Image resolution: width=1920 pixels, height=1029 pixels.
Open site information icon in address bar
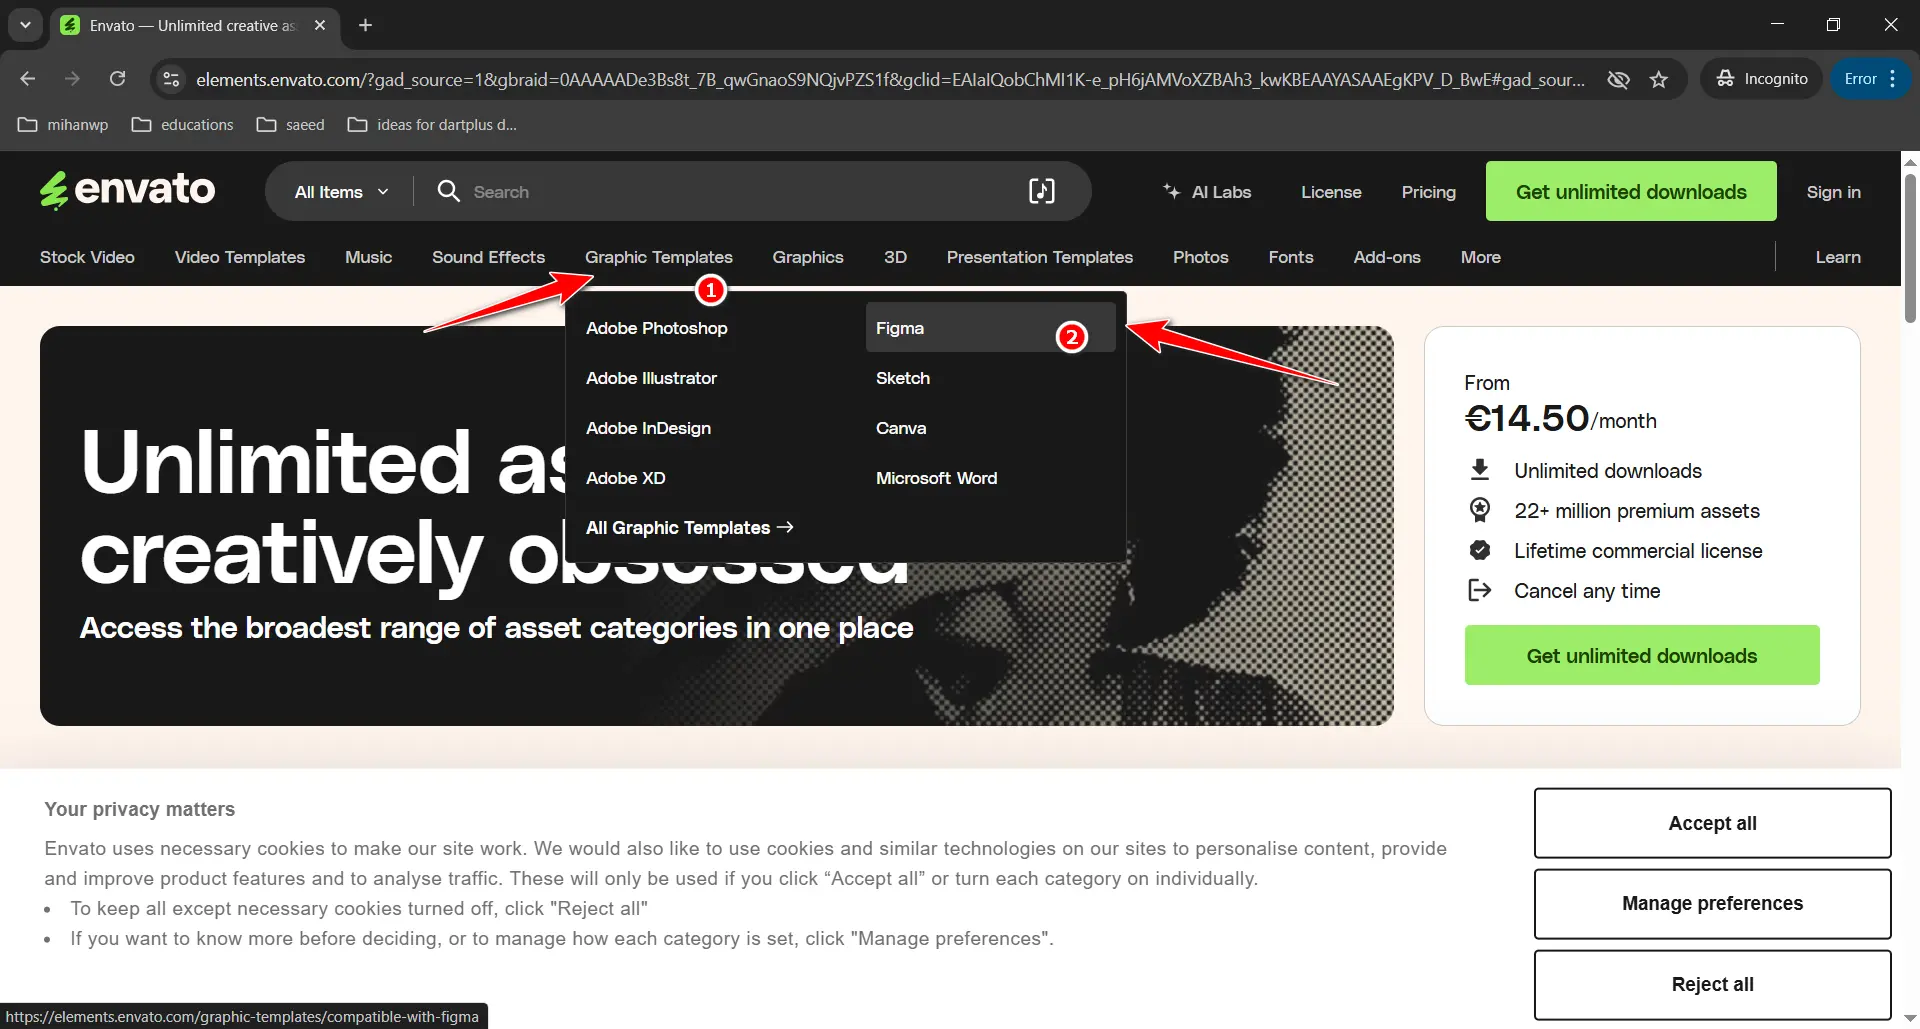point(171,79)
